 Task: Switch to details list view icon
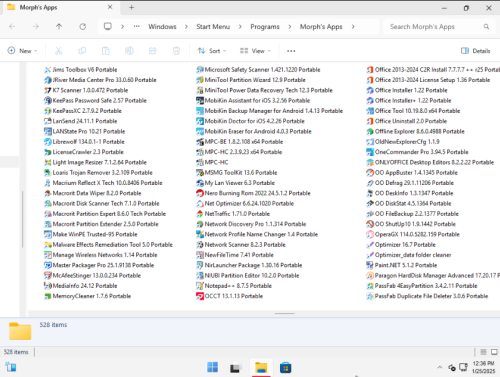483,352
